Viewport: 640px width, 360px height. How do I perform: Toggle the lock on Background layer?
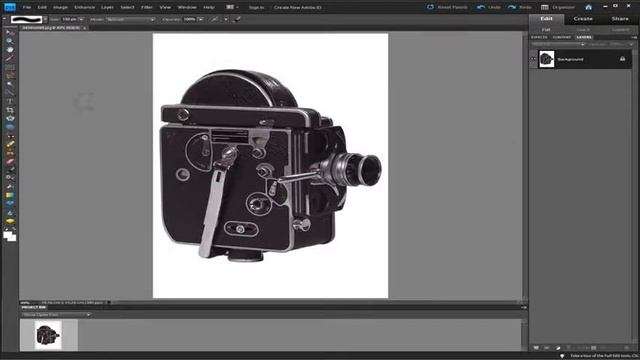tap(622, 59)
